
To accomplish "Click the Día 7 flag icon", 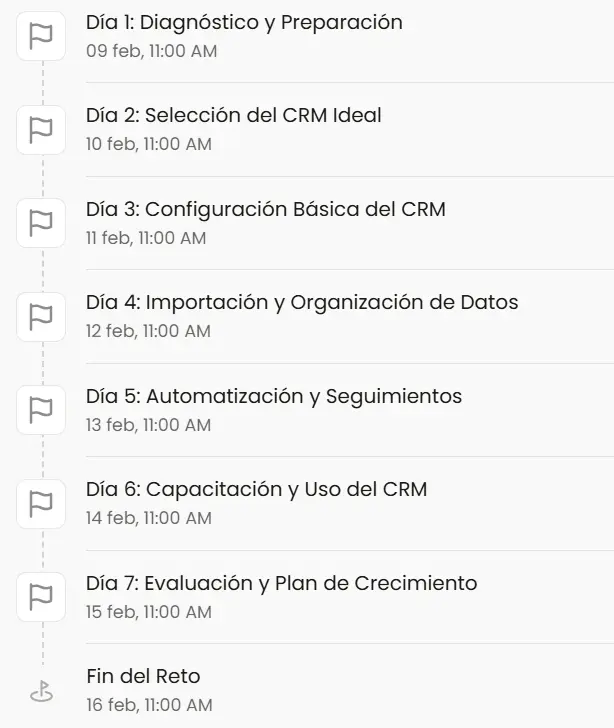I will (x=41, y=597).
